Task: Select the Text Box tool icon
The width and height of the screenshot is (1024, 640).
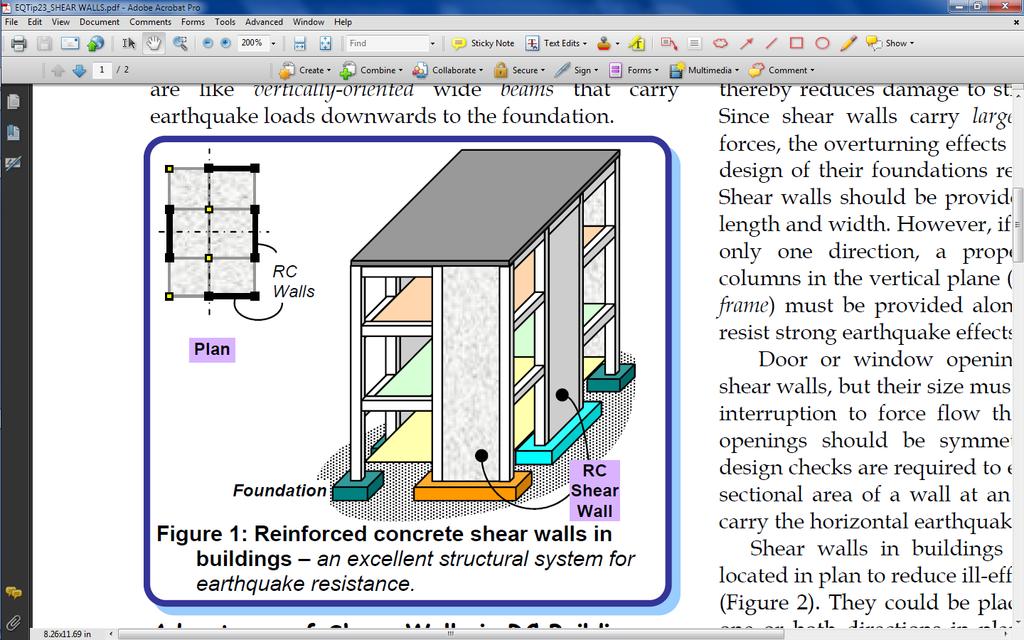Action: (x=694, y=44)
